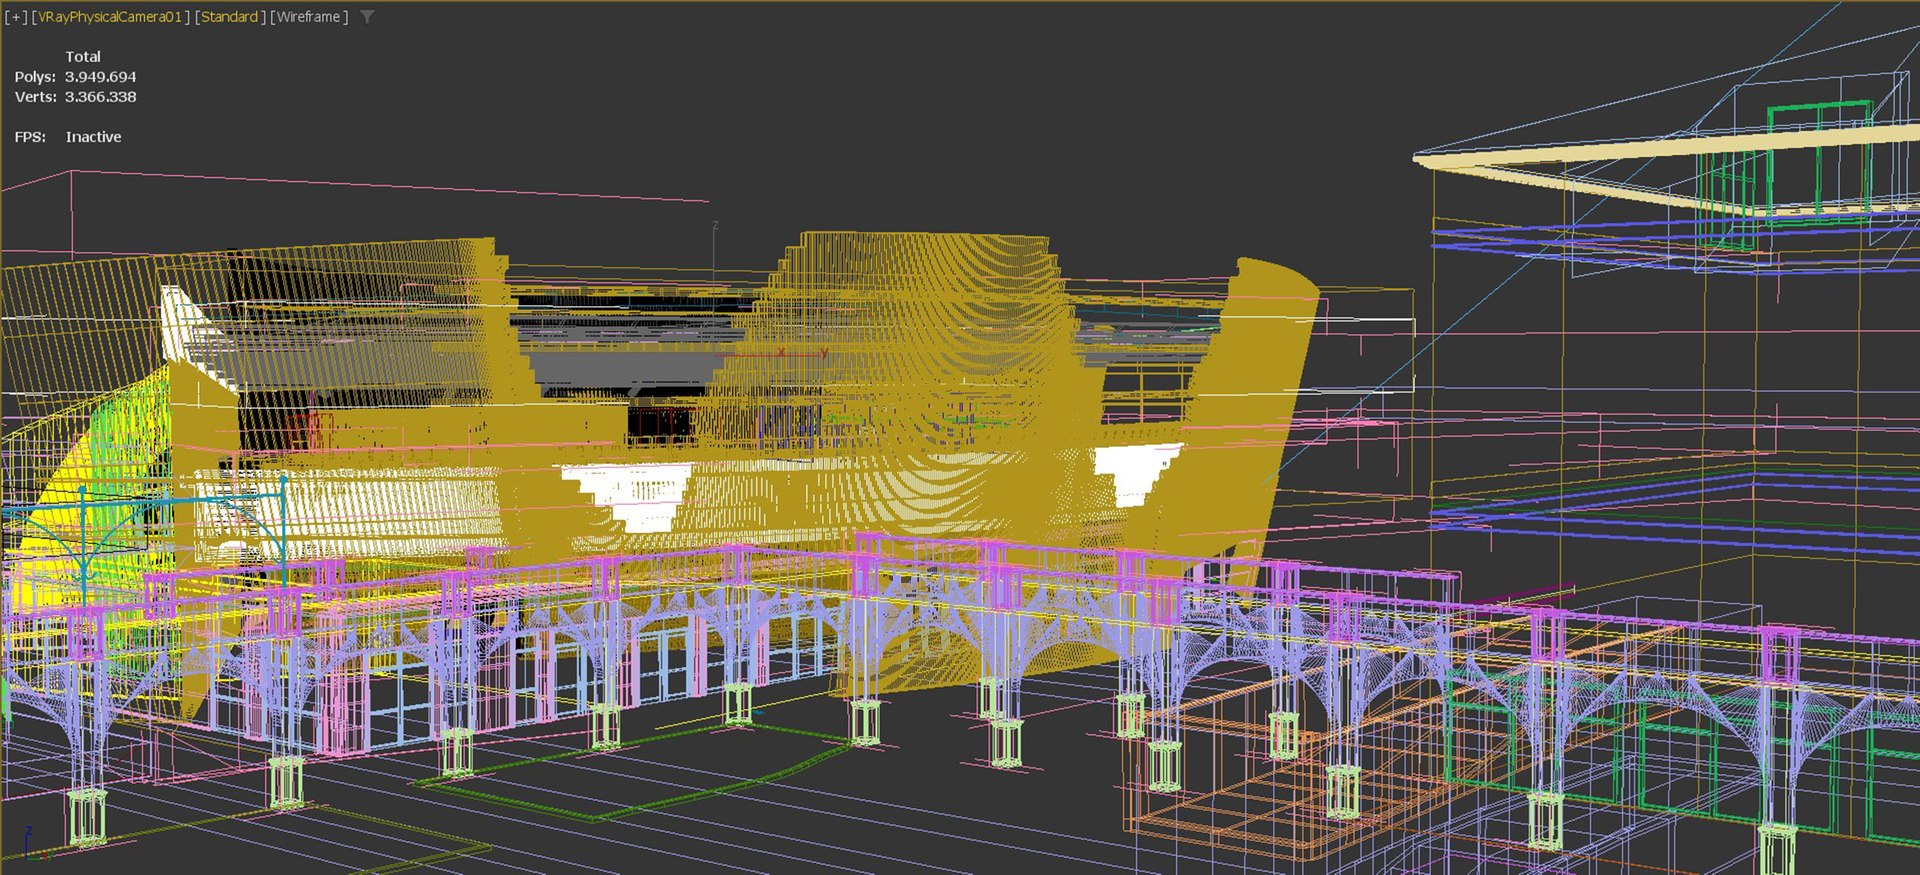Click the Polys count 3.949.694
Viewport: 1920px width, 875px height.
(x=100, y=77)
